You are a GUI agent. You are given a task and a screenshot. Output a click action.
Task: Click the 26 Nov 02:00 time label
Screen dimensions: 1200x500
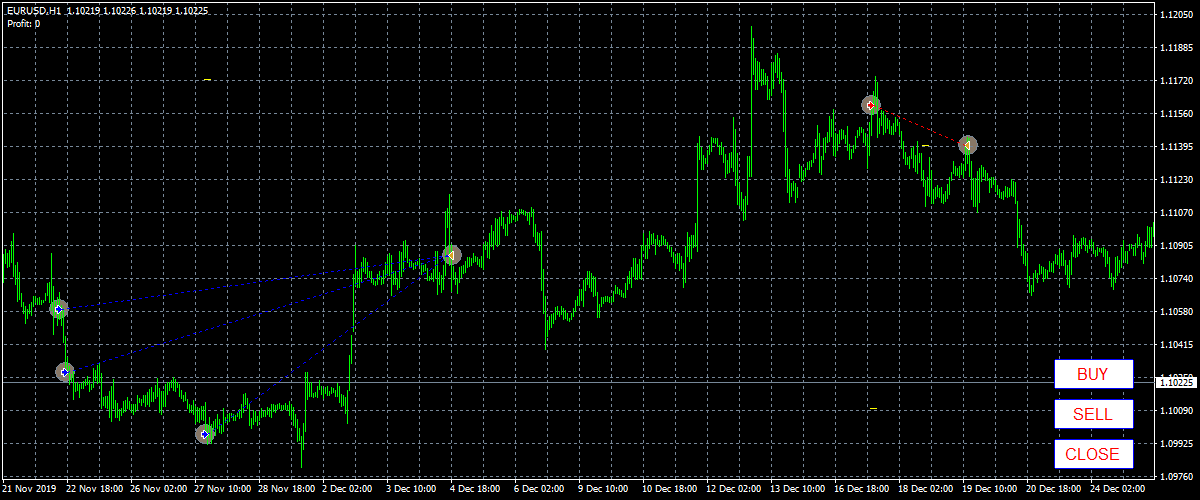(x=160, y=490)
